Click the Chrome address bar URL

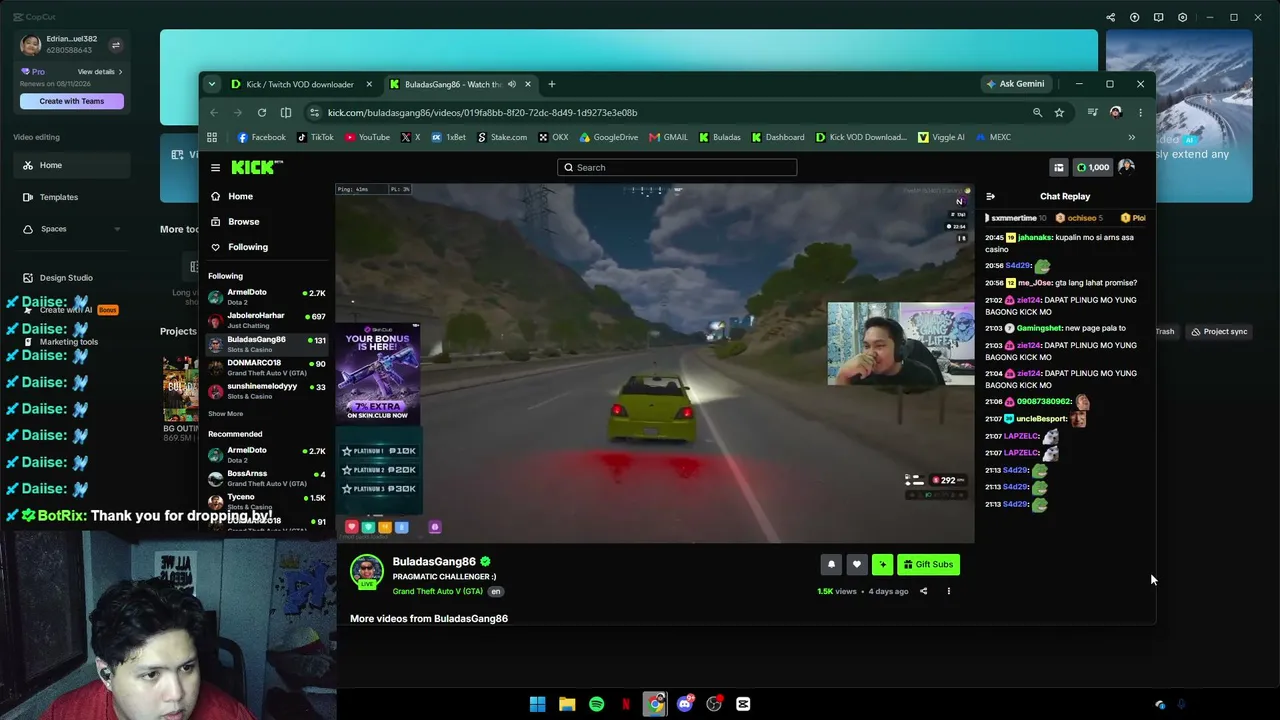tap(482, 113)
